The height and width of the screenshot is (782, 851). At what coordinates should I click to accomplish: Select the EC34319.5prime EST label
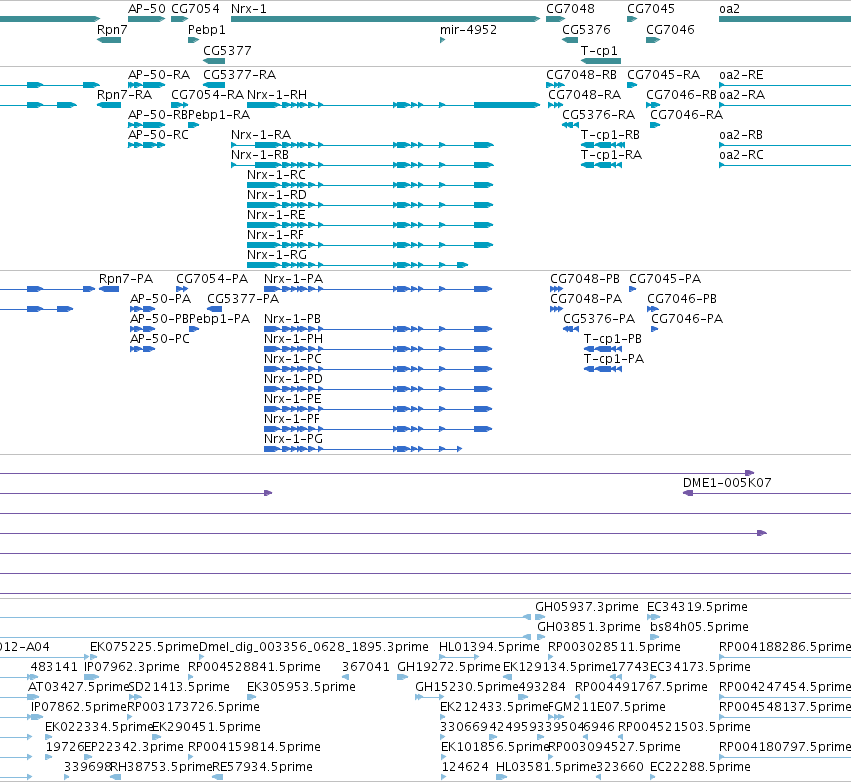point(697,606)
